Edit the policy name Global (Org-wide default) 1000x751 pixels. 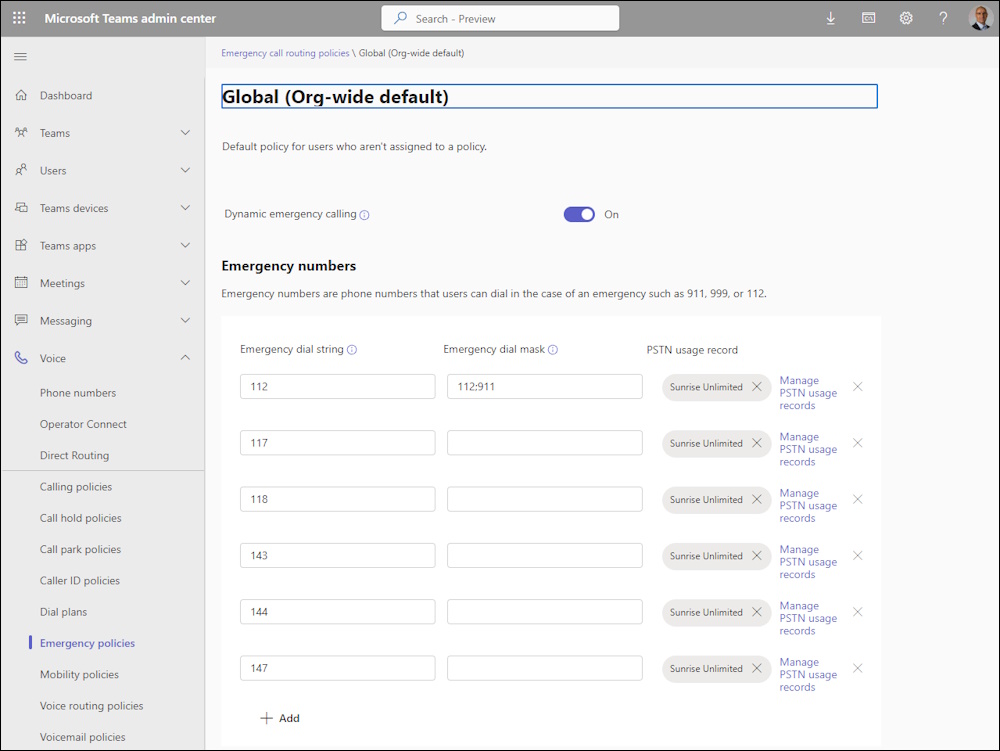coord(549,96)
